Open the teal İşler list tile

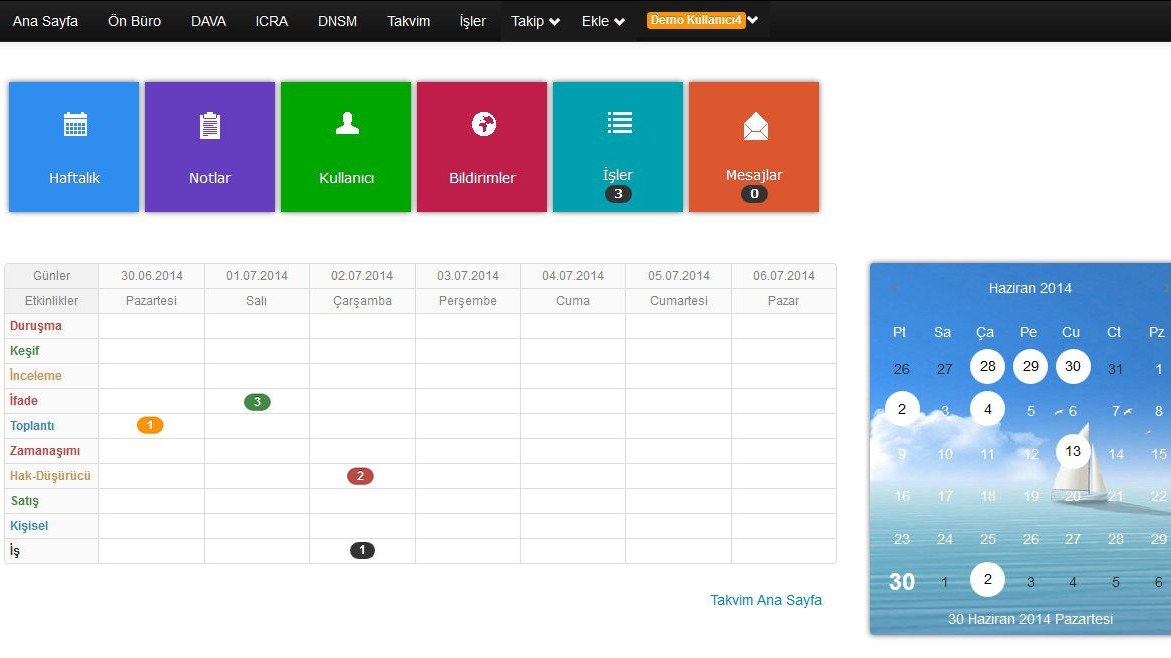click(x=618, y=147)
